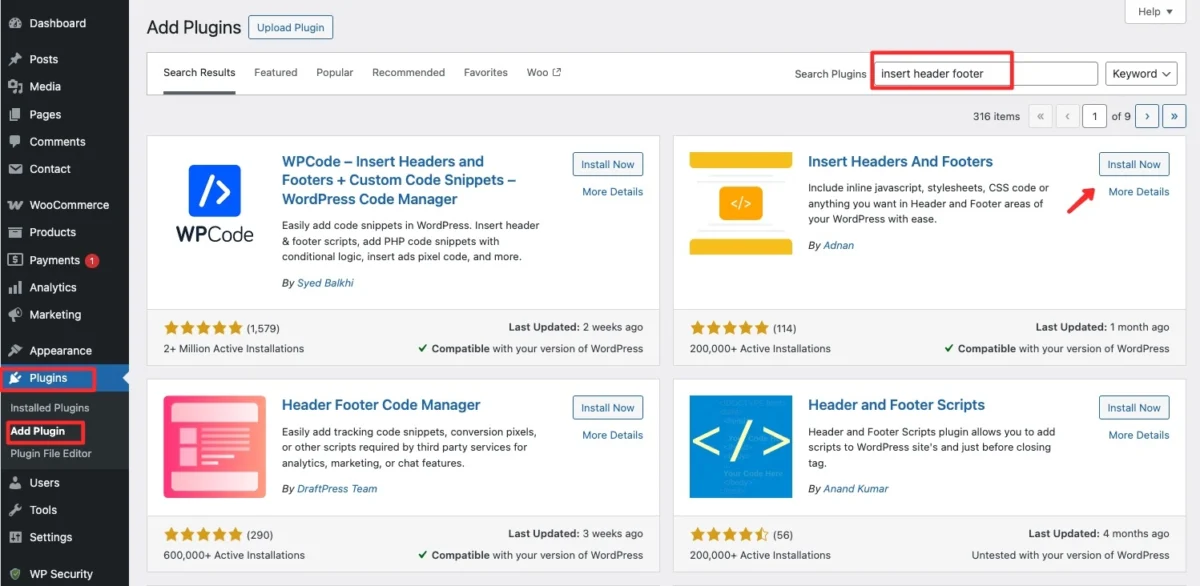Open More Details for WPCode
The width and height of the screenshot is (1200, 586).
[612, 192]
